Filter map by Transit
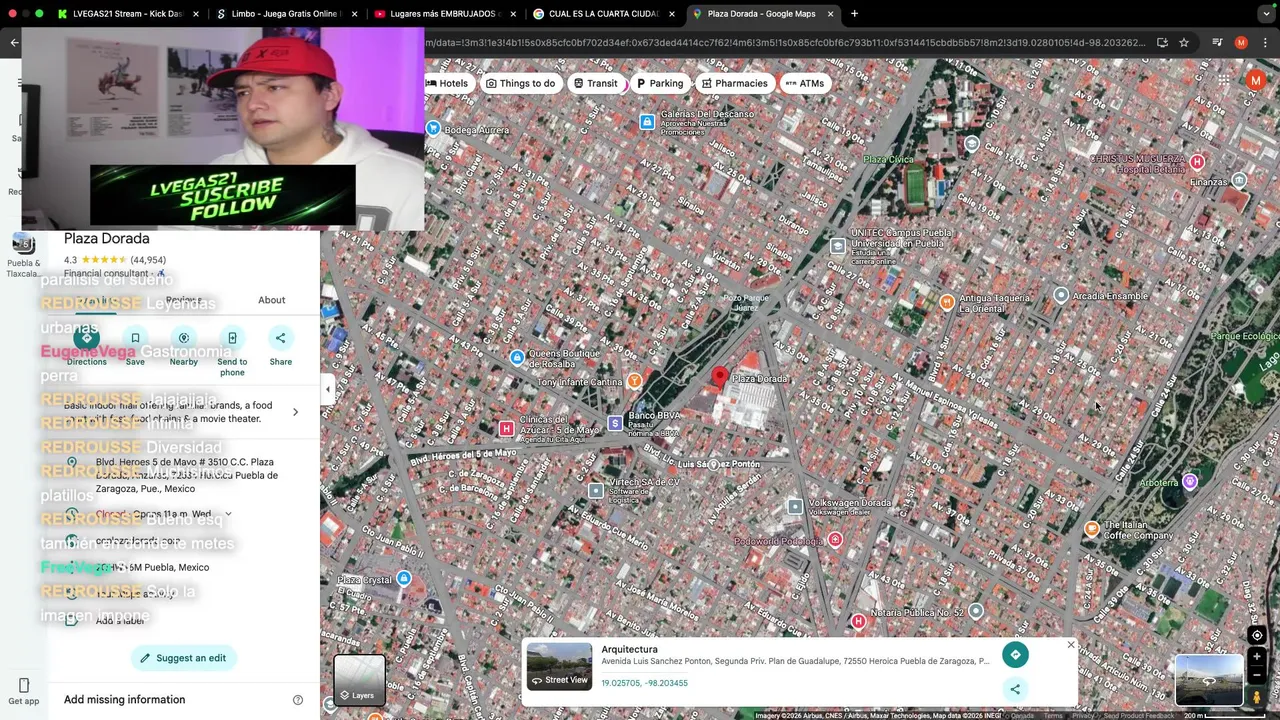Image resolution: width=1280 pixels, height=720 pixels. point(595,83)
